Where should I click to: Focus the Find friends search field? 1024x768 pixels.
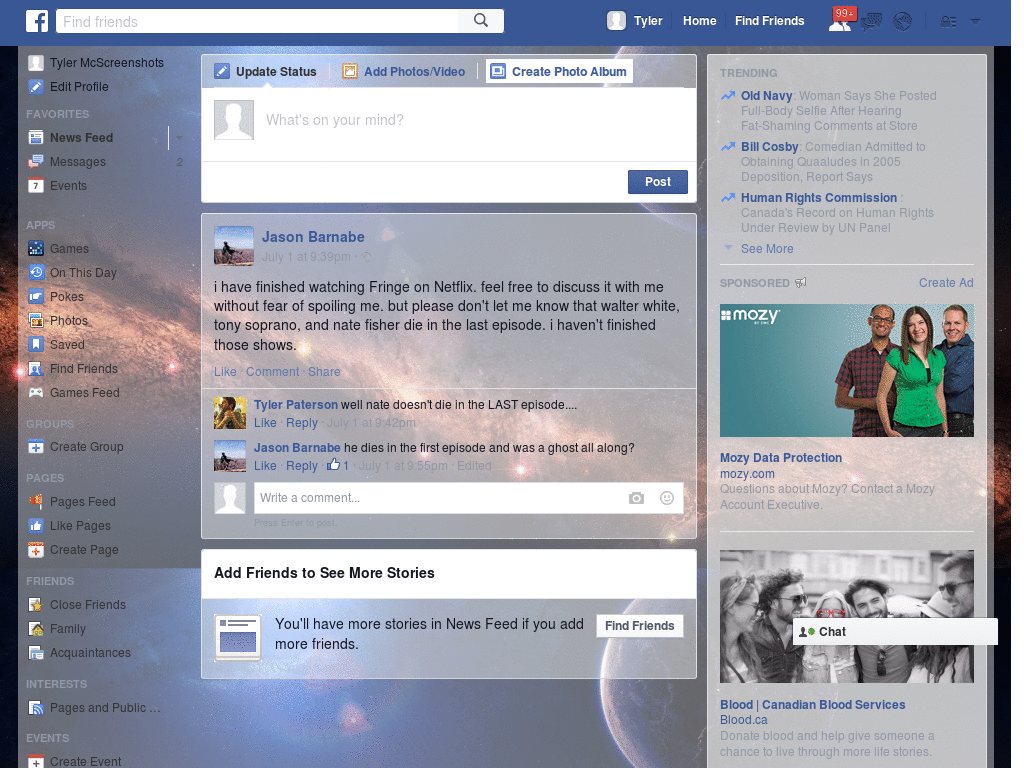coord(257,22)
